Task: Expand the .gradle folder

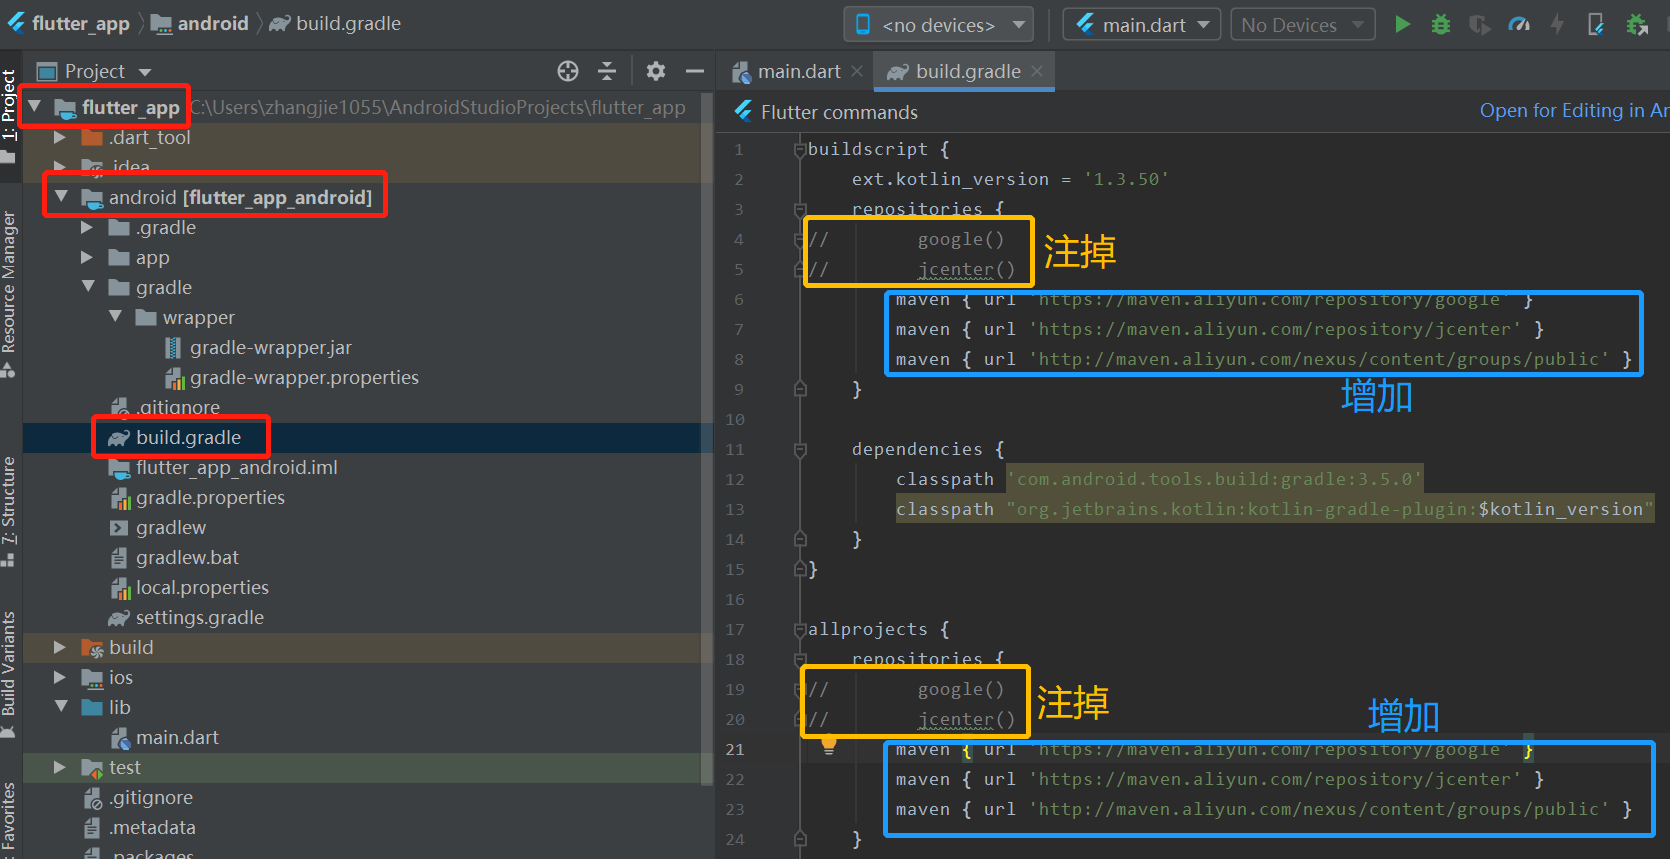Action: coord(87,227)
